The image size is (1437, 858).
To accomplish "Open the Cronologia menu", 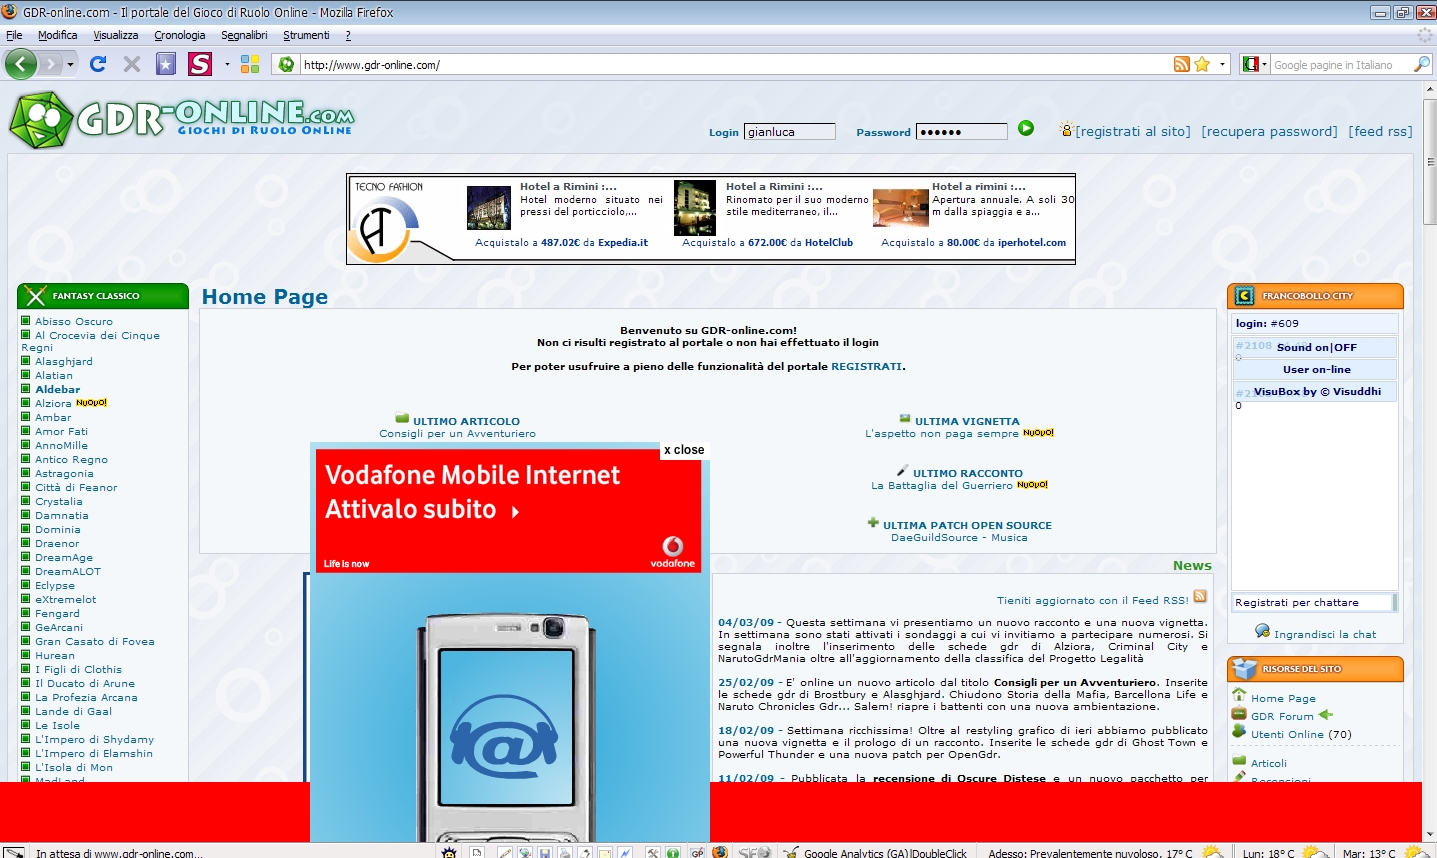I will pos(180,35).
